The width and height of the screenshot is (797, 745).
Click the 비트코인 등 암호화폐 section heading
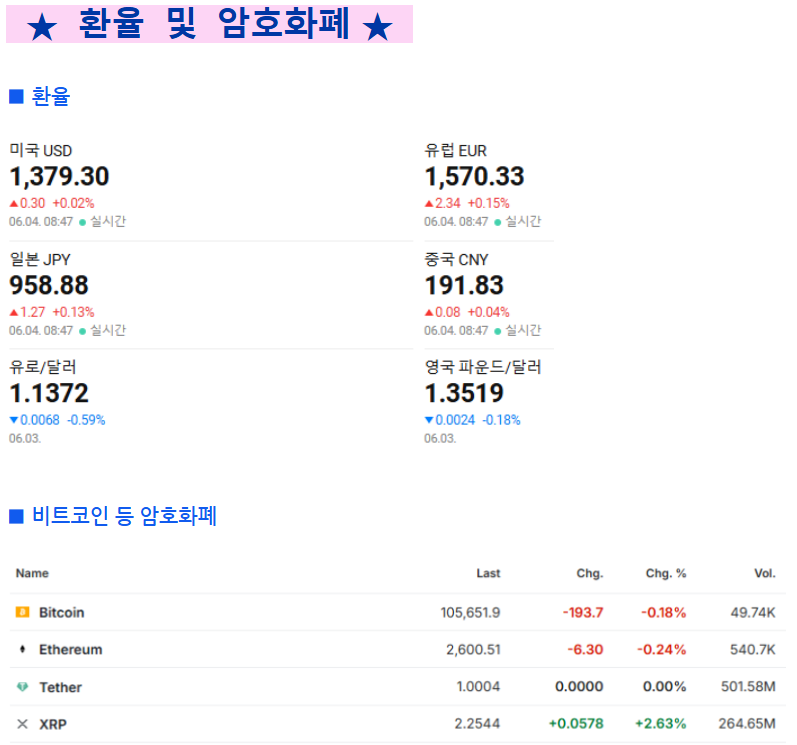(125, 516)
